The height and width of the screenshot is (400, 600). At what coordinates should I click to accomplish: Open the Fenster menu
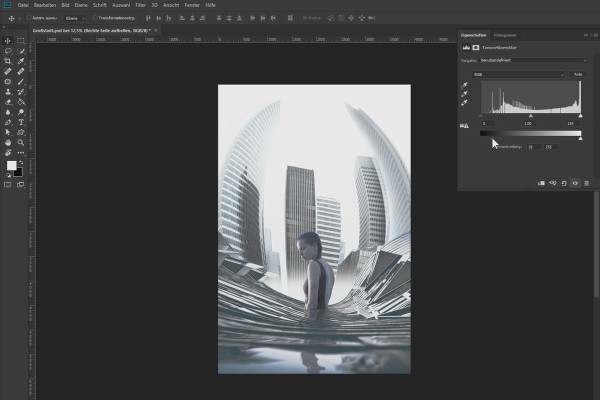point(192,5)
